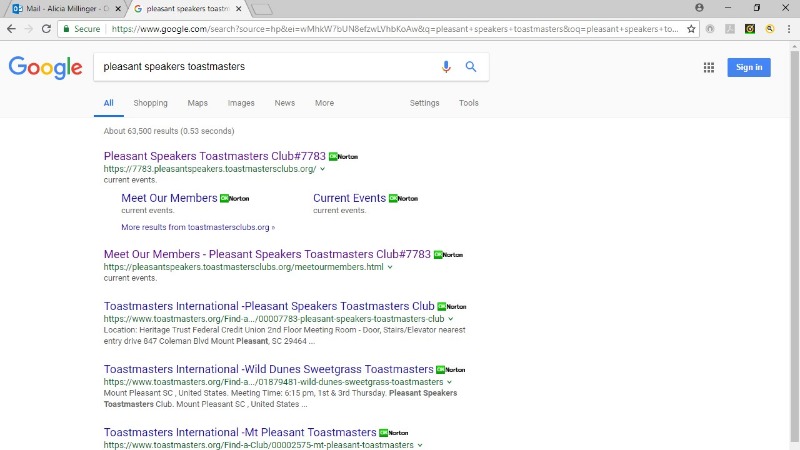Viewport: 800px width, 450px height.
Task: Open the arrow beside wild-dunes-sweetgrass-toastmasters URL
Action: pos(450,382)
